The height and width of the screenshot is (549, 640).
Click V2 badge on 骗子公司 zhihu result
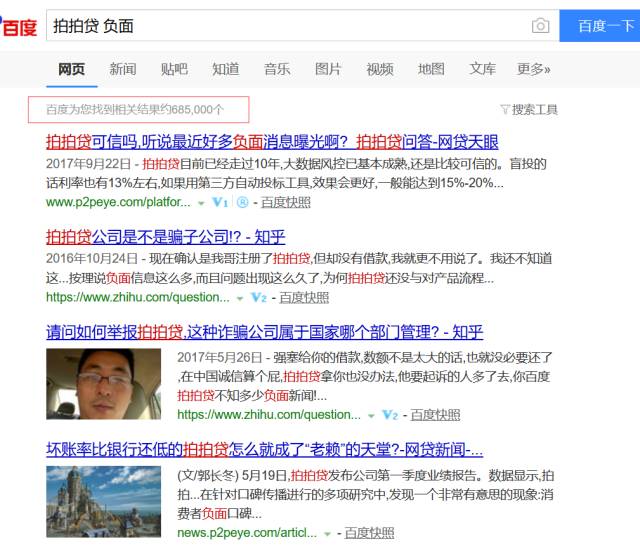259,298
